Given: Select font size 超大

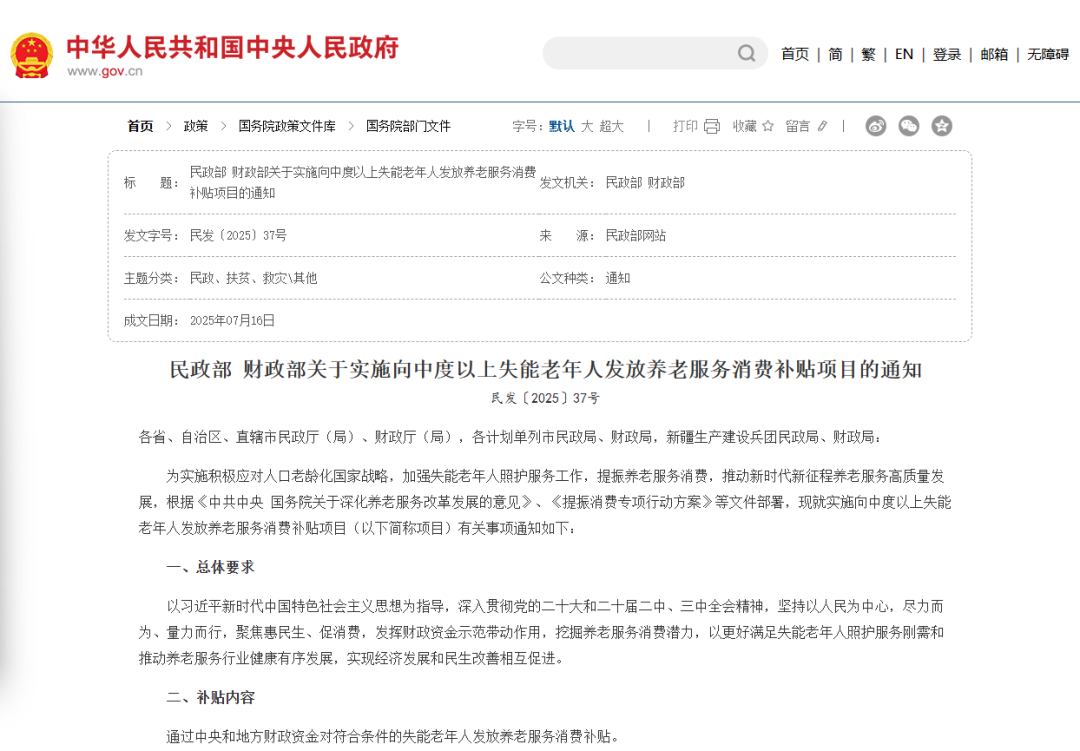Looking at the screenshot, I should pos(611,126).
